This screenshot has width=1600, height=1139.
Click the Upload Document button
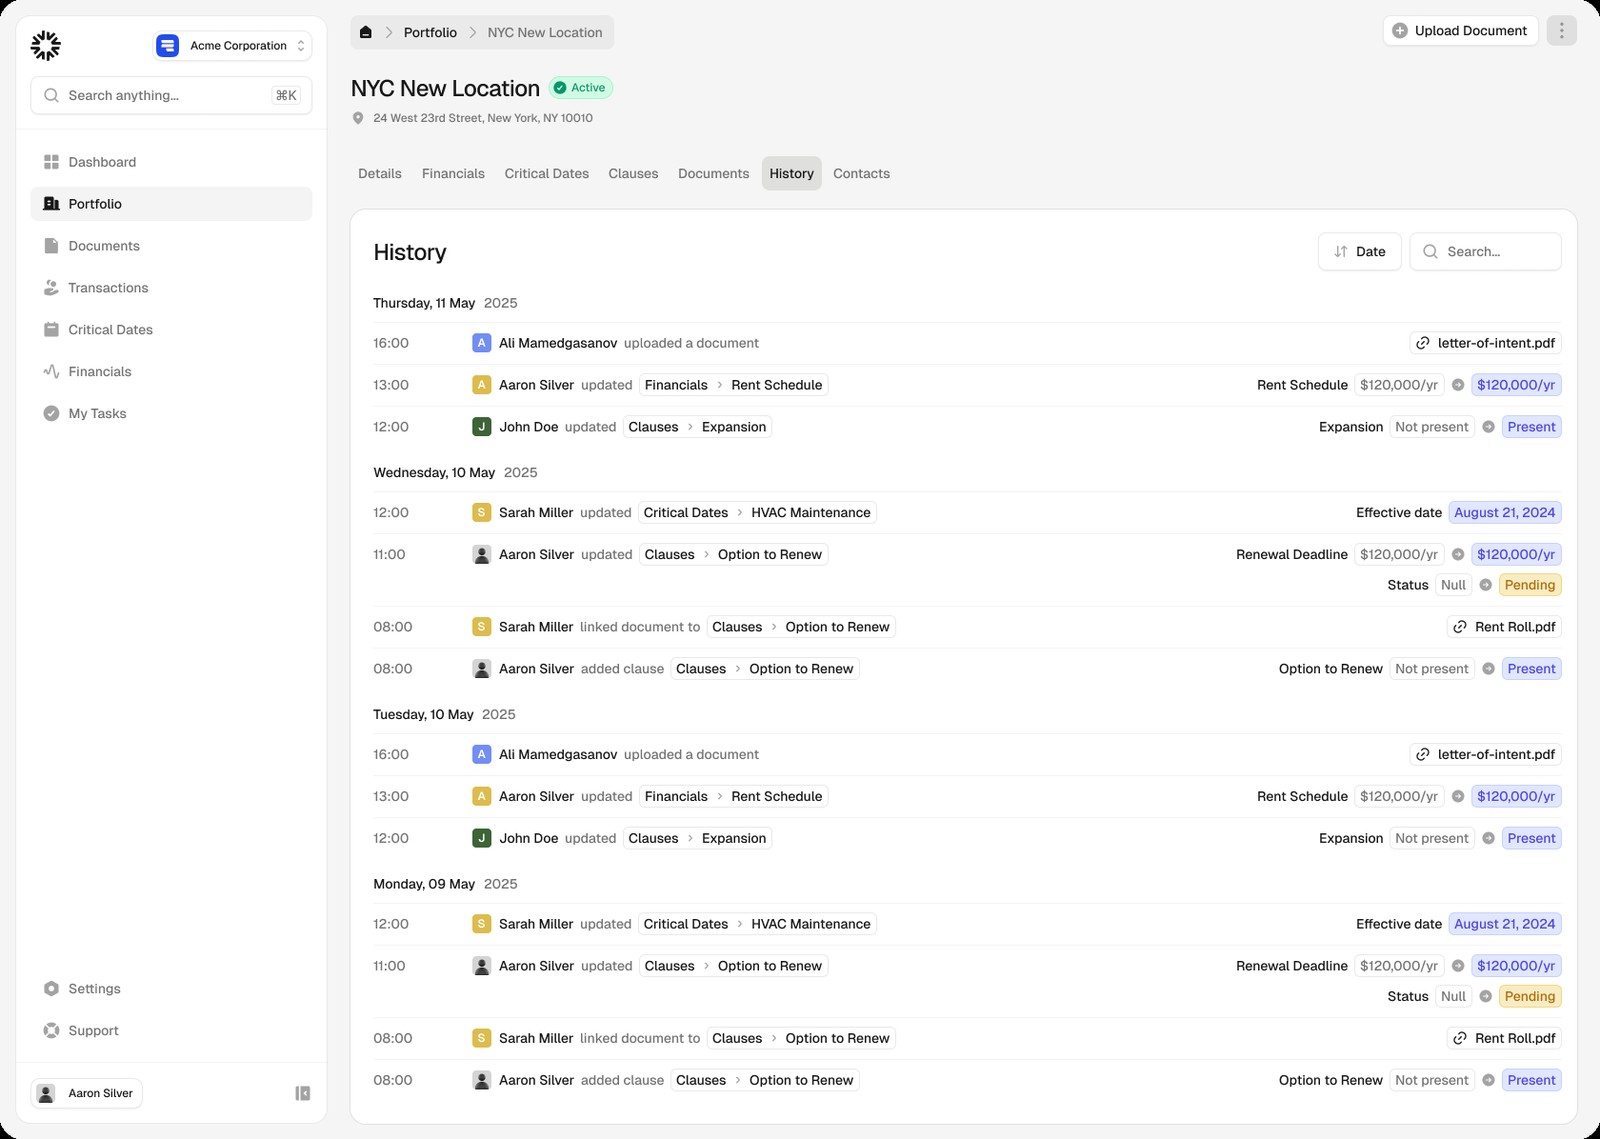(x=1461, y=31)
